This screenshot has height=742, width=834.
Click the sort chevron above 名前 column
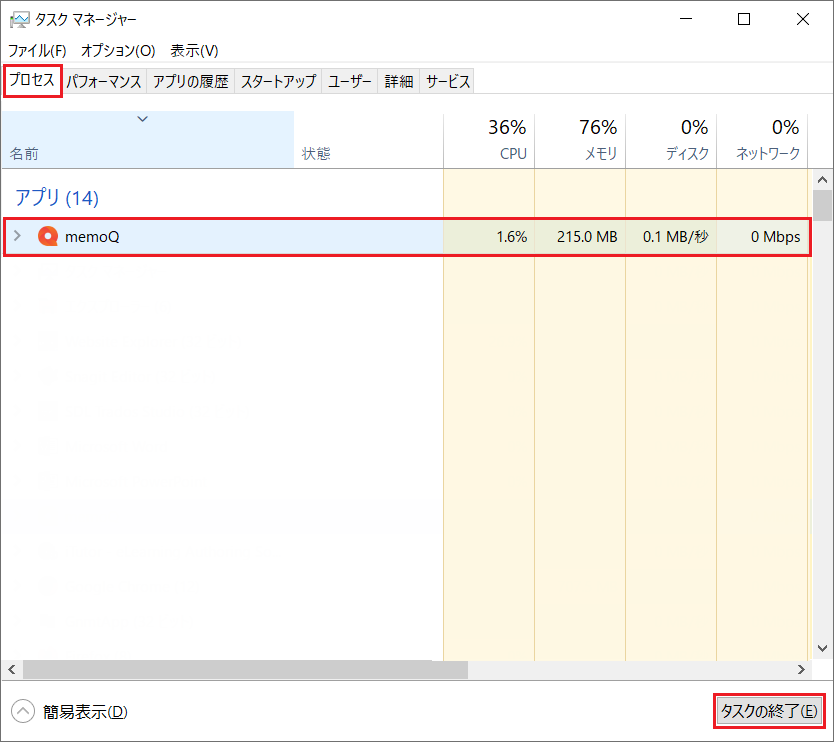pos(142,119)
